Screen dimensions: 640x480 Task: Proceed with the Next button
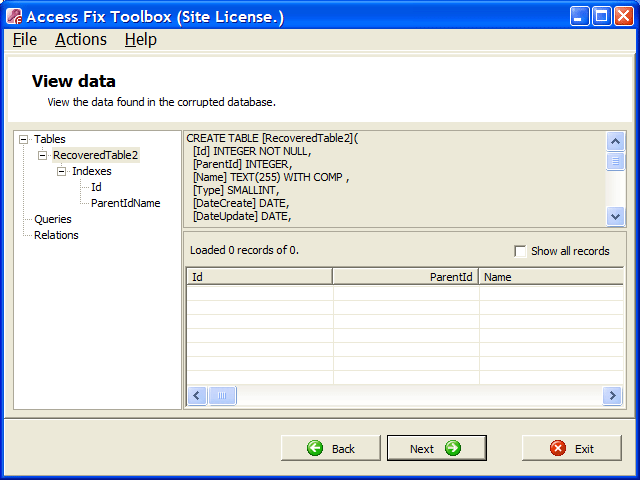[x=437, y=448]
